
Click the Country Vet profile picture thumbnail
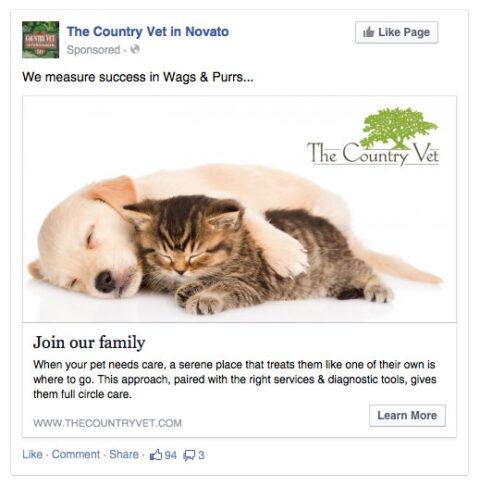[x=40, y=40]
